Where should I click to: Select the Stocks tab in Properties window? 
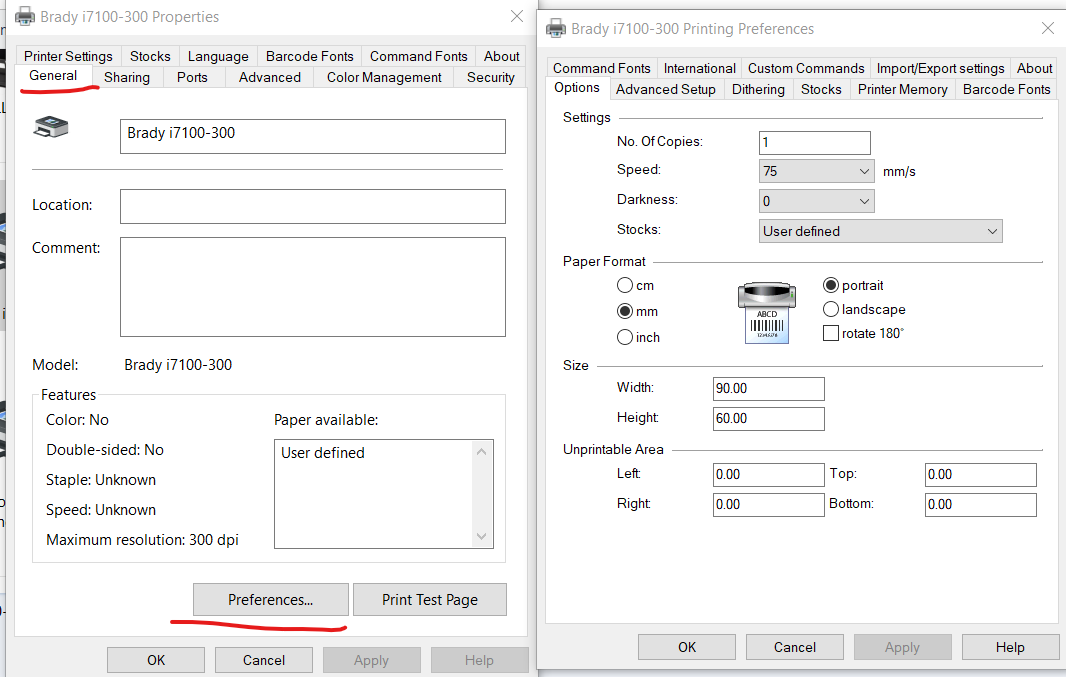pyautogui.click(x=150, y=56)
